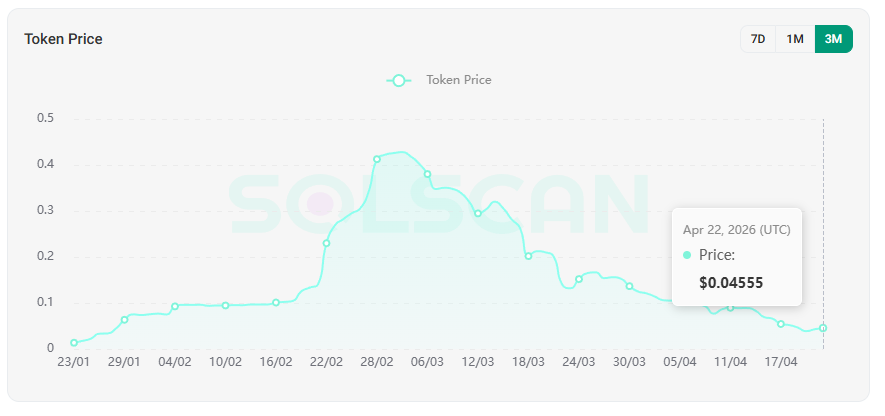The height and width of the screenshot is (416, 885).
Task: Click the first data point at 23/01
Action: point(74,343)
